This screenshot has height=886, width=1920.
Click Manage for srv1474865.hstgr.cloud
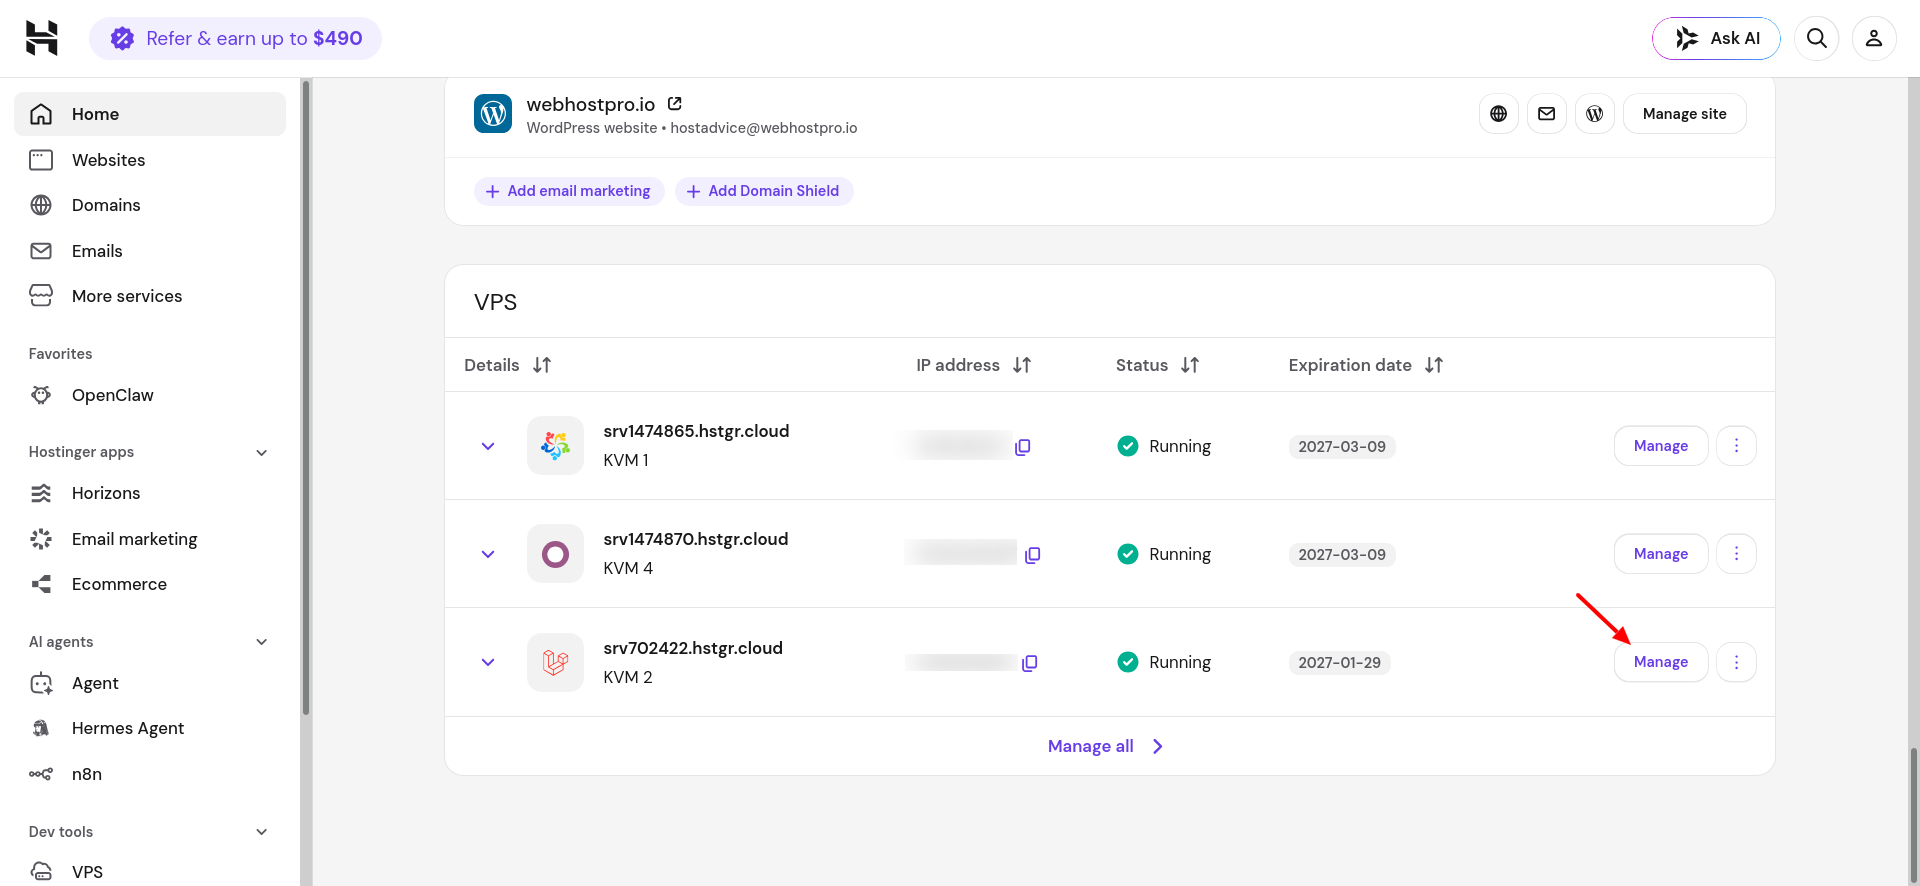[1661, 446]
